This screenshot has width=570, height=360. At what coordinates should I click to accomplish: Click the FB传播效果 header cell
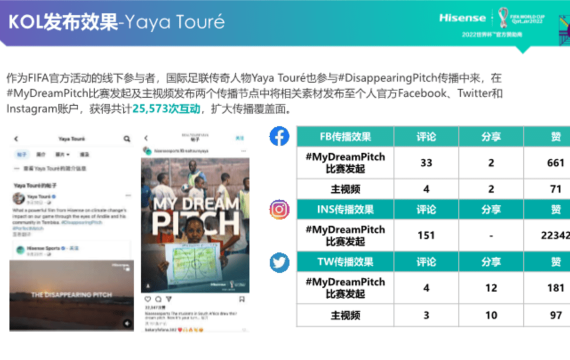(x=345, y=137)
